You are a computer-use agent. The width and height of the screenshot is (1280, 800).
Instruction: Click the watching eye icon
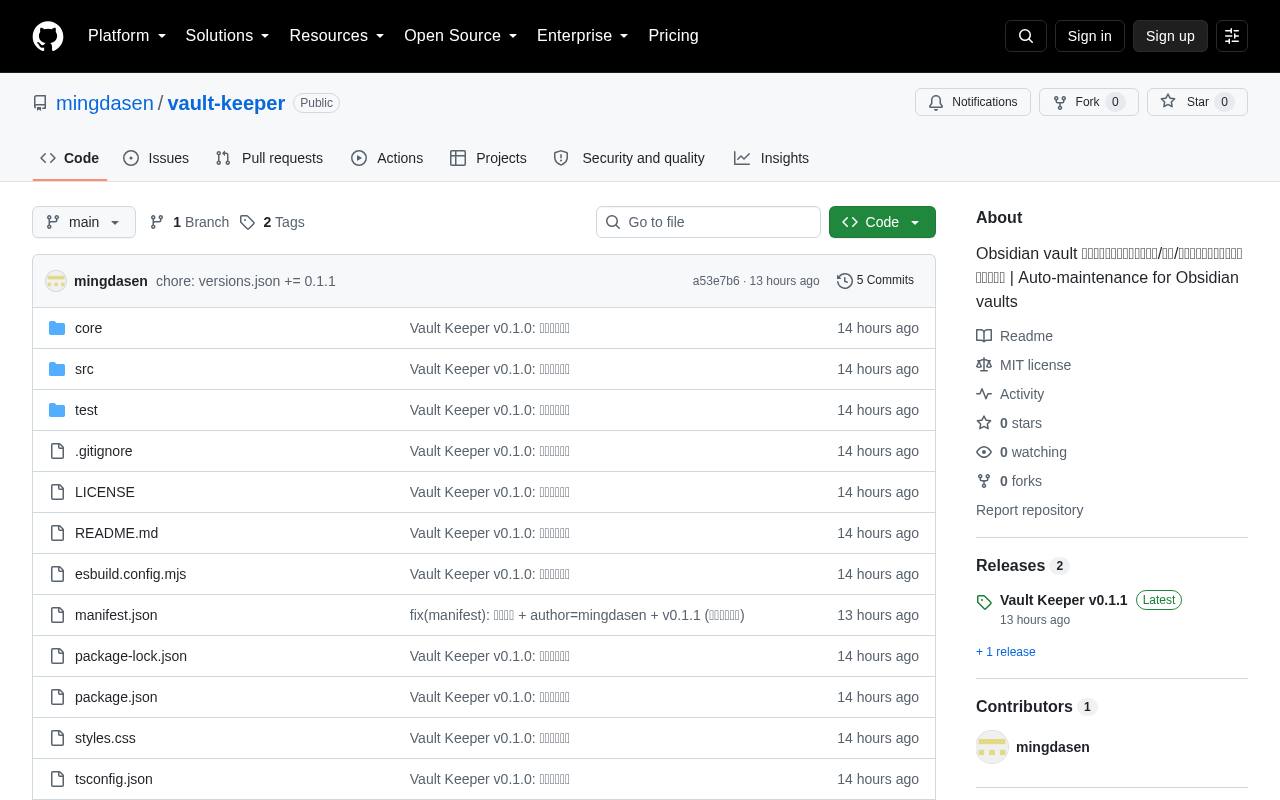[984, 452]
